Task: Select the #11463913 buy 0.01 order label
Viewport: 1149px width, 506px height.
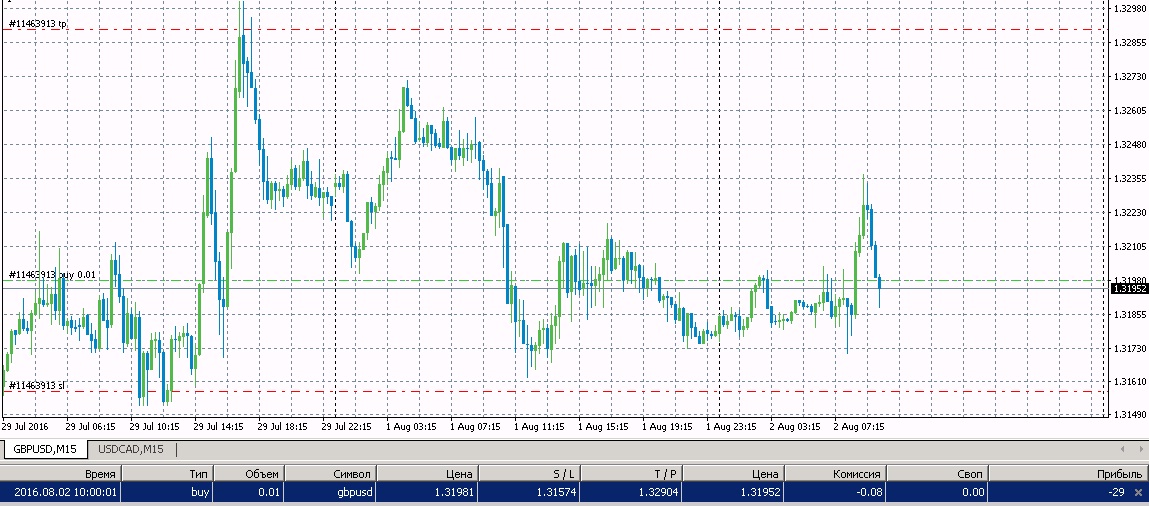Action: (52, 275)
